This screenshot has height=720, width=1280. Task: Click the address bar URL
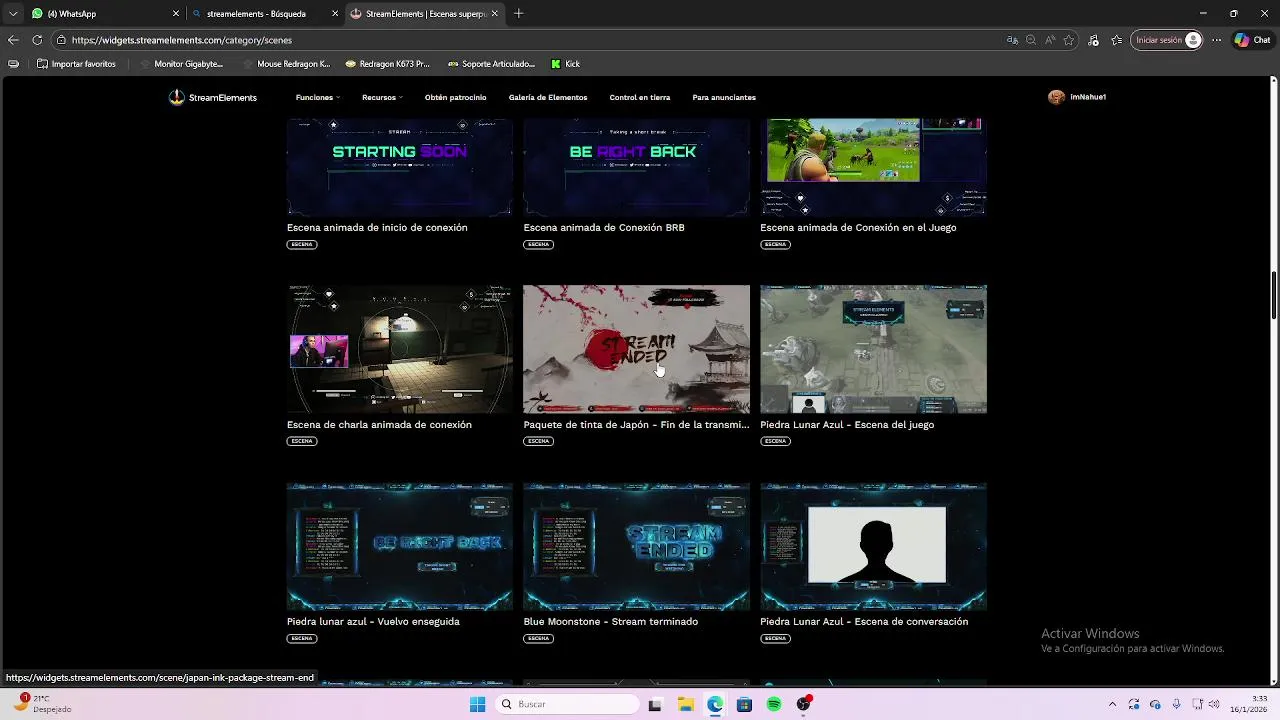[182, 40]
